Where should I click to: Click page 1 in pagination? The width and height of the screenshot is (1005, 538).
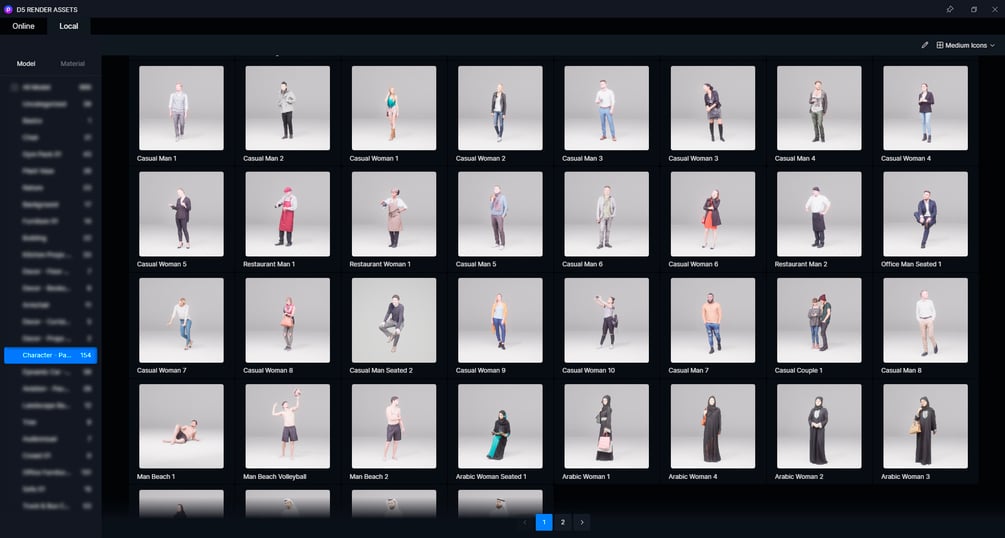coord(544,523)
